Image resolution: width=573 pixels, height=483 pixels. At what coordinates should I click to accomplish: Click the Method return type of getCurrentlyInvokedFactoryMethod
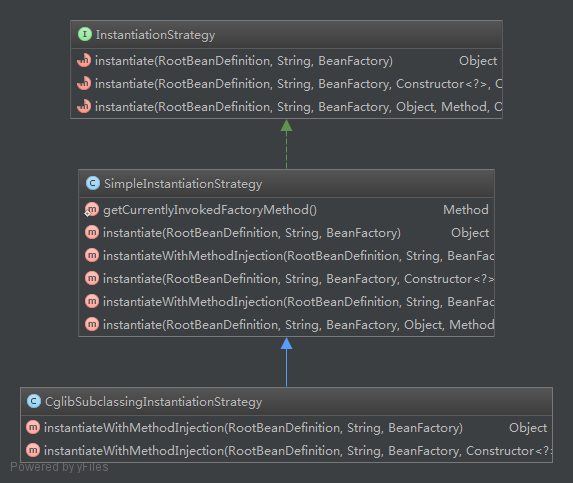[x=466, y=210]
